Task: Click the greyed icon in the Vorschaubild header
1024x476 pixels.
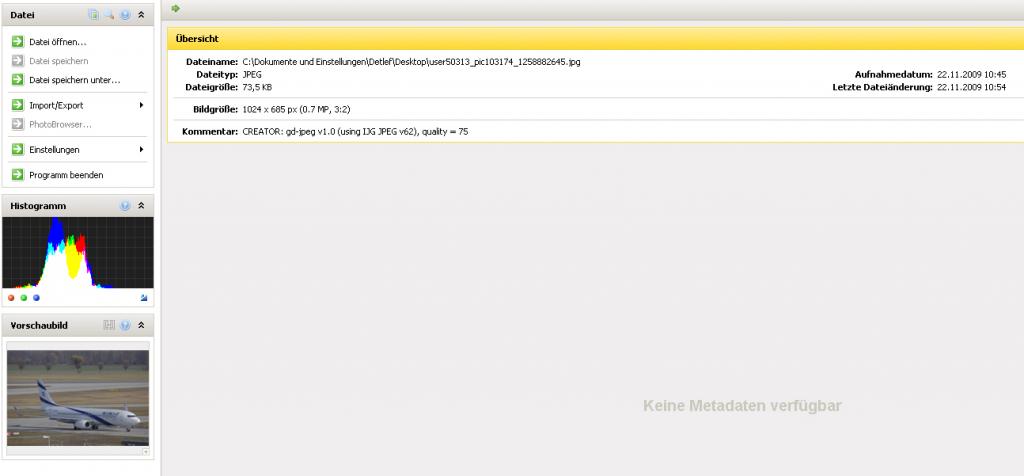Action: tap(109, 325)
